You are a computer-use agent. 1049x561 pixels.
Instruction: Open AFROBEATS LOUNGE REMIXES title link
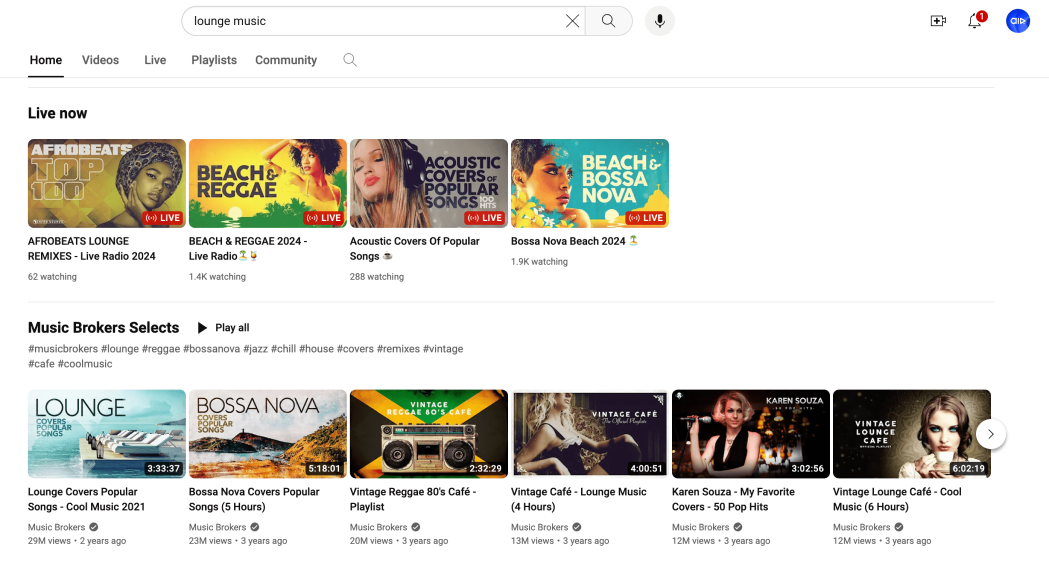coord(92,249)
